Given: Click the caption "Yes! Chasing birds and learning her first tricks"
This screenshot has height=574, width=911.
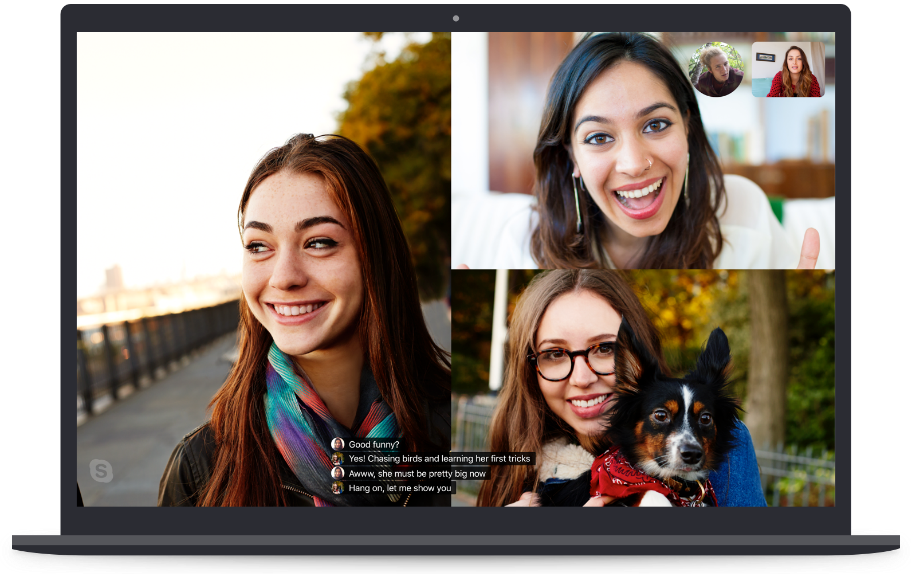Looking at the screenshot, I should tap(439, 459).
